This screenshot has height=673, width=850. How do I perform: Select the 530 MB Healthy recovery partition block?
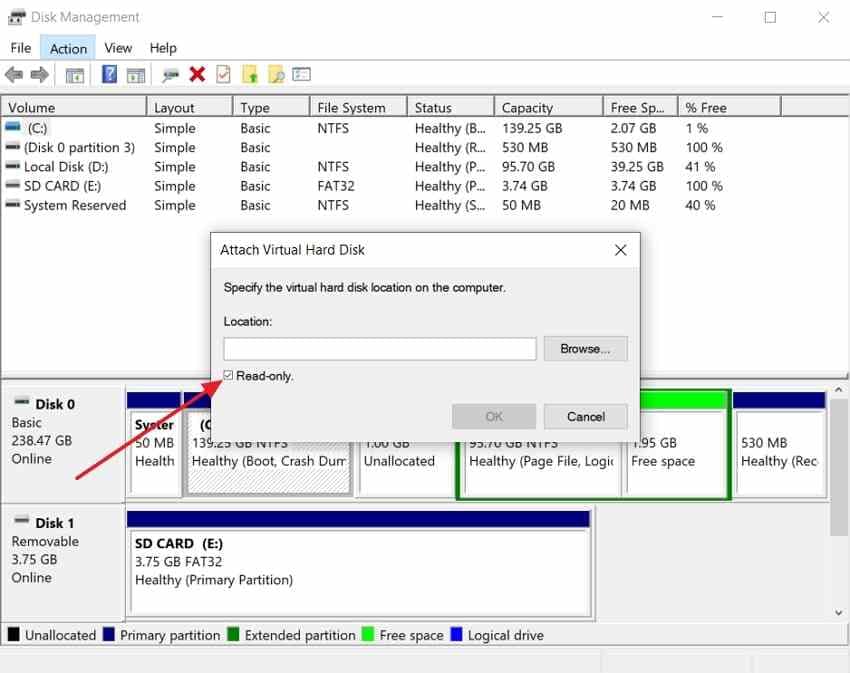[x=779, y=445]
